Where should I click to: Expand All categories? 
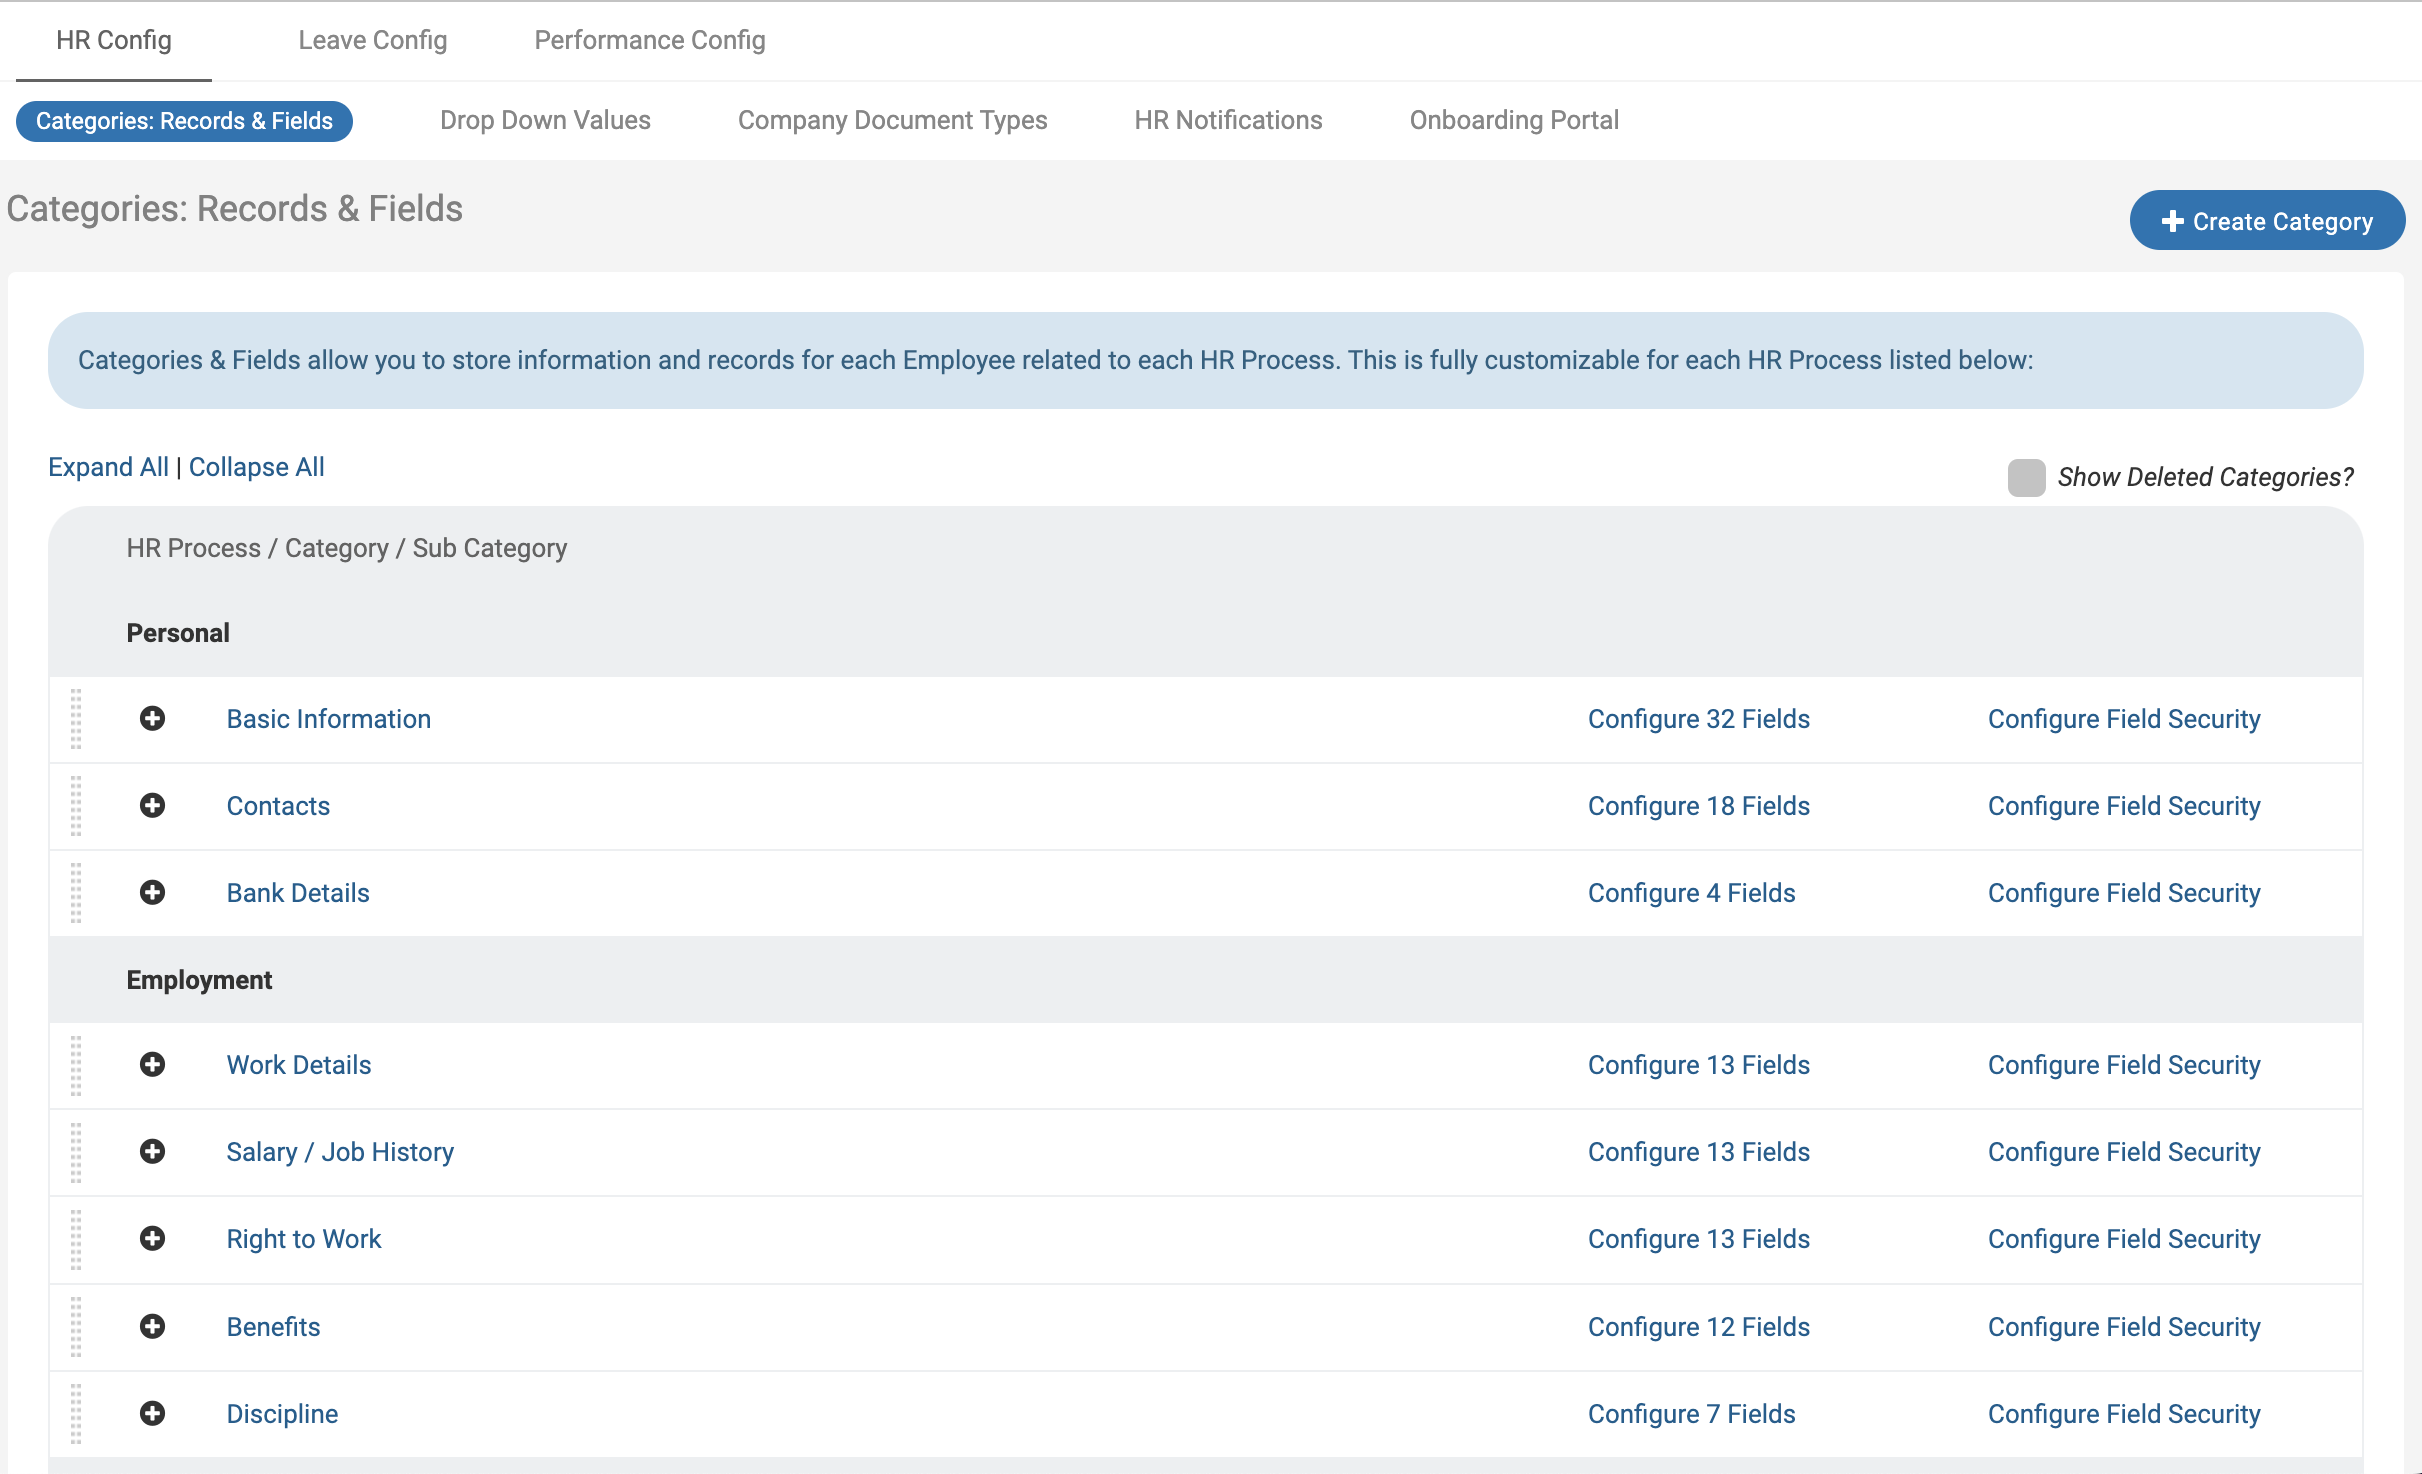(x=107, y=466)
